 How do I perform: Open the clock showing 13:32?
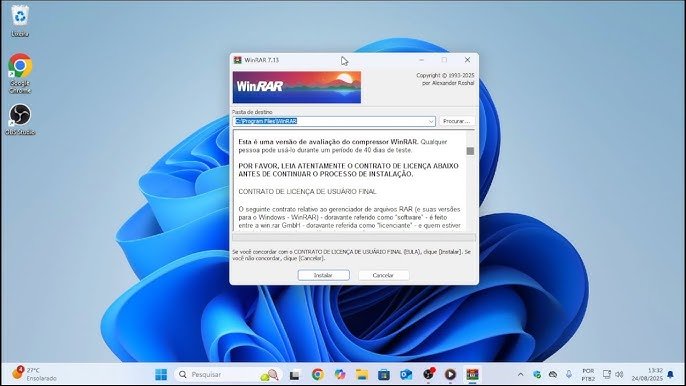coord(647,375)
